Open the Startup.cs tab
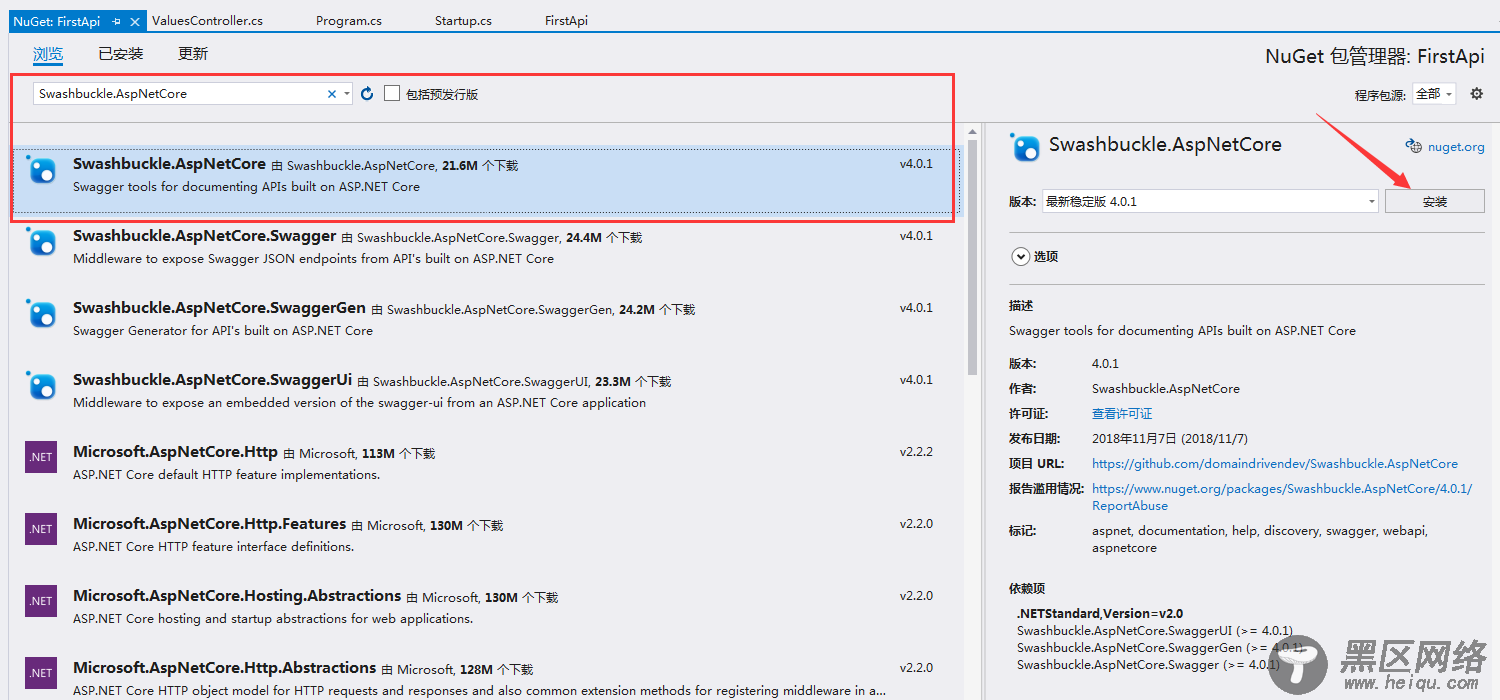1500x700 pixels. click(463, 21)
